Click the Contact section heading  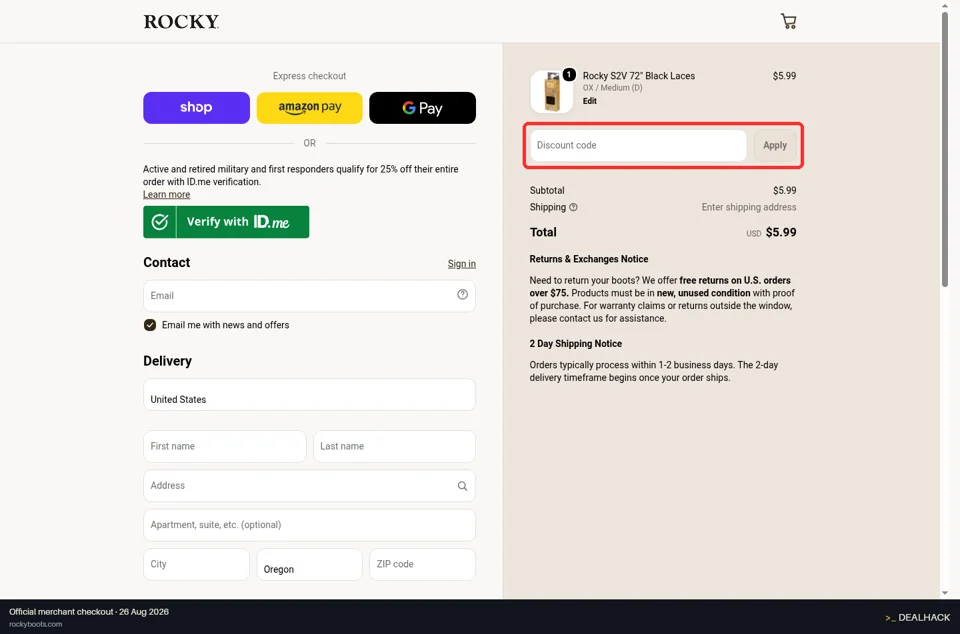tap(167, 263)
